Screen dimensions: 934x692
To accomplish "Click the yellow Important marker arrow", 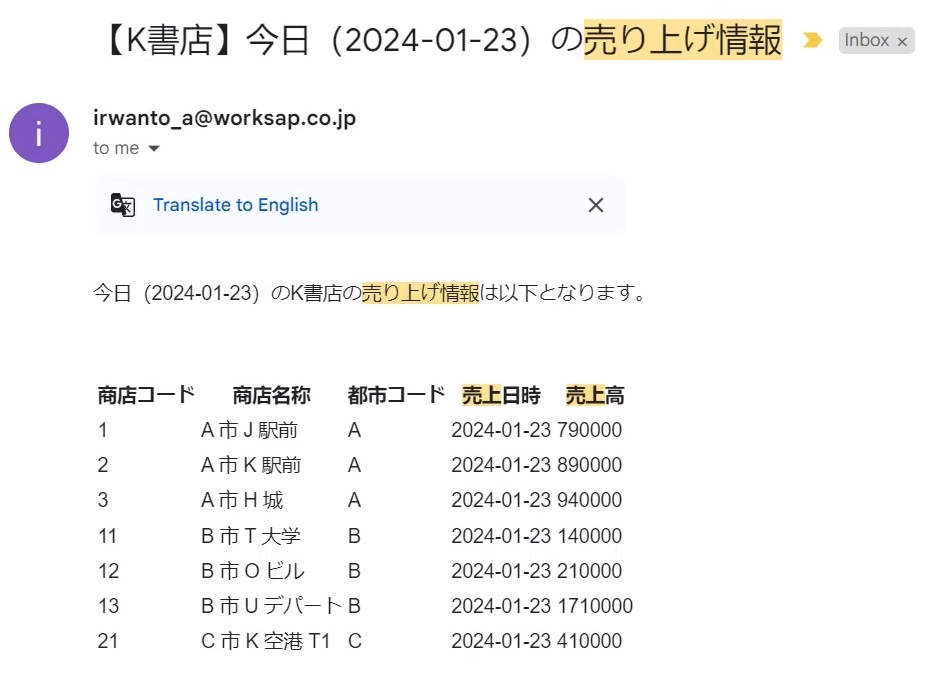I will [813, 40].
